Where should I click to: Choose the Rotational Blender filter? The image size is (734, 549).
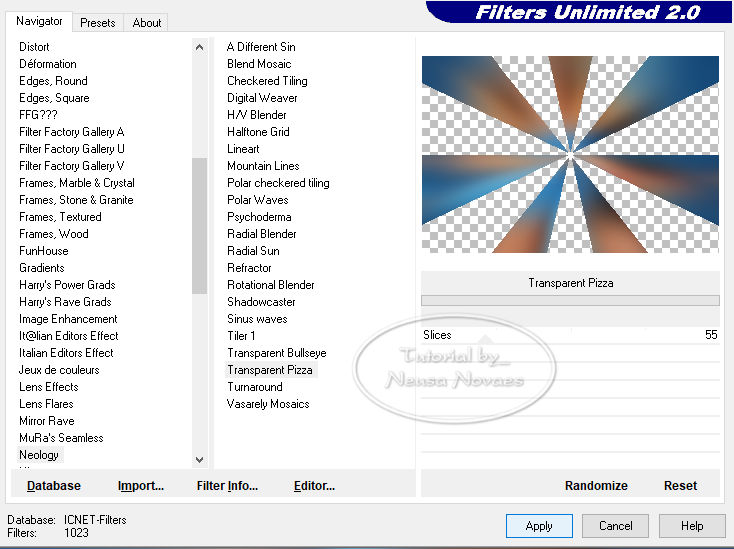271,285
